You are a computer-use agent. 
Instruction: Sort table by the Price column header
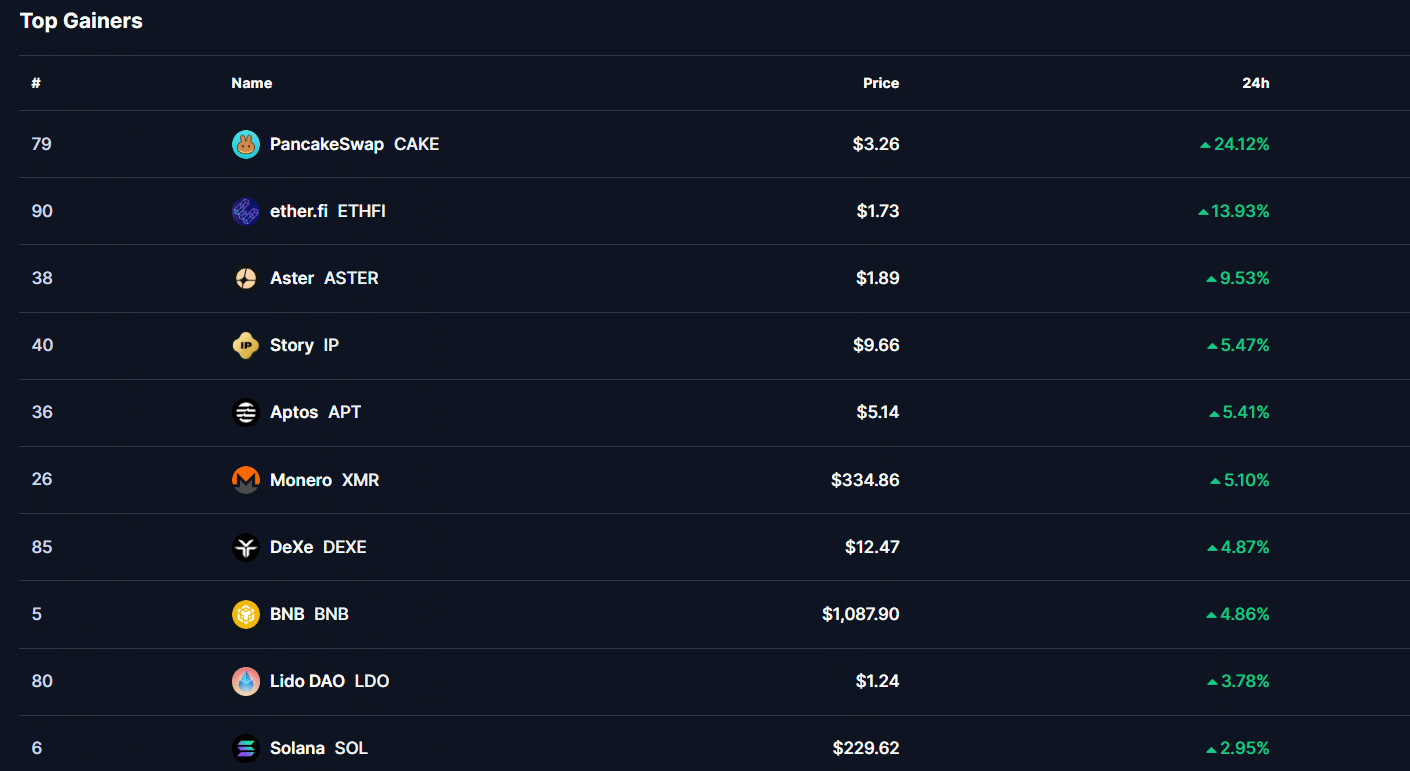tap(880, 83)
